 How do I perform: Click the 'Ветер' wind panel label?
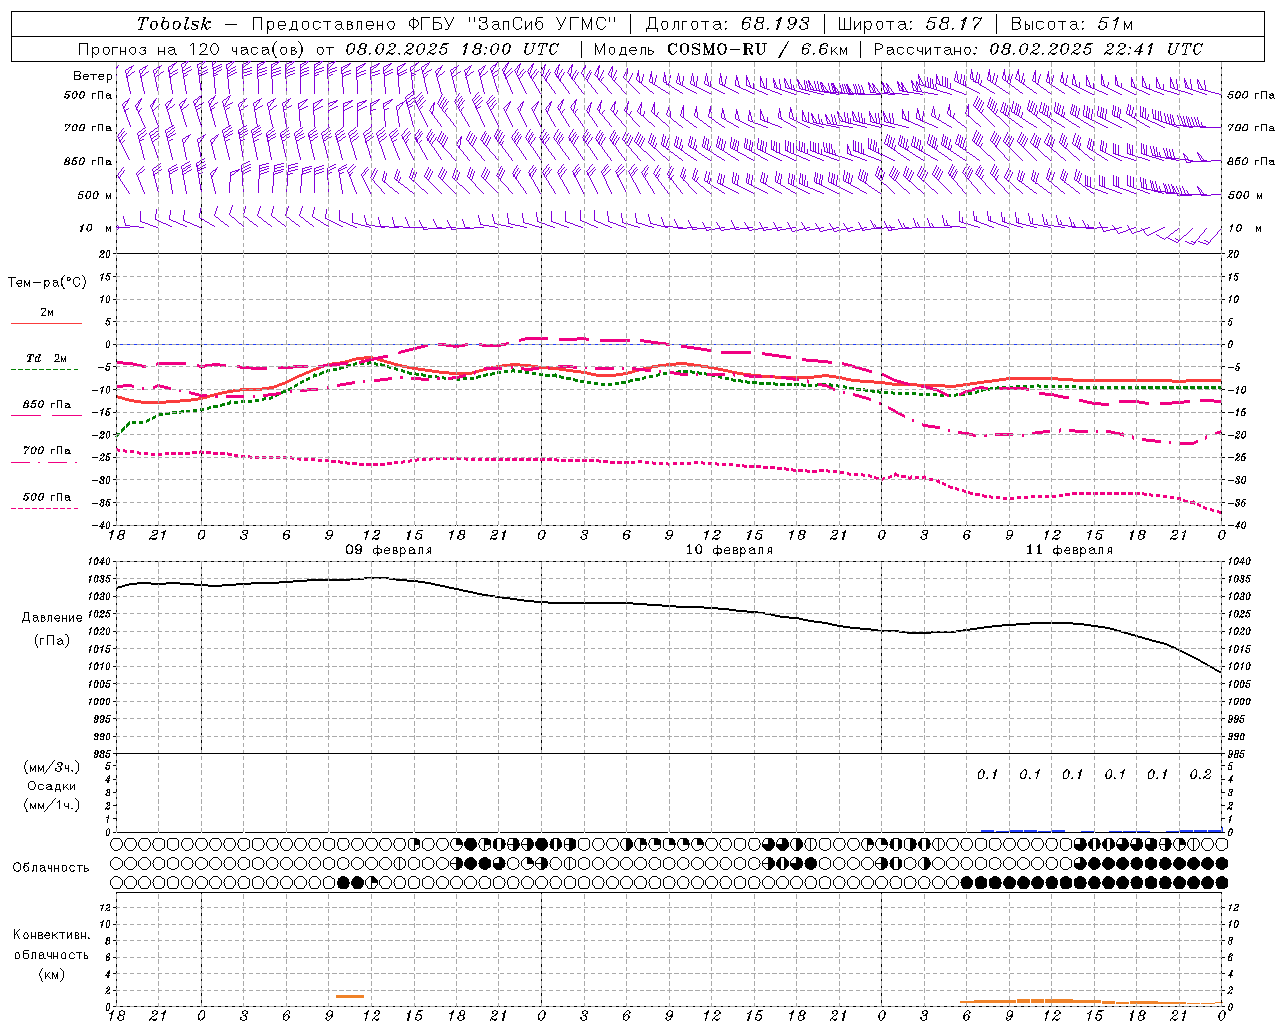click(92, 76)
